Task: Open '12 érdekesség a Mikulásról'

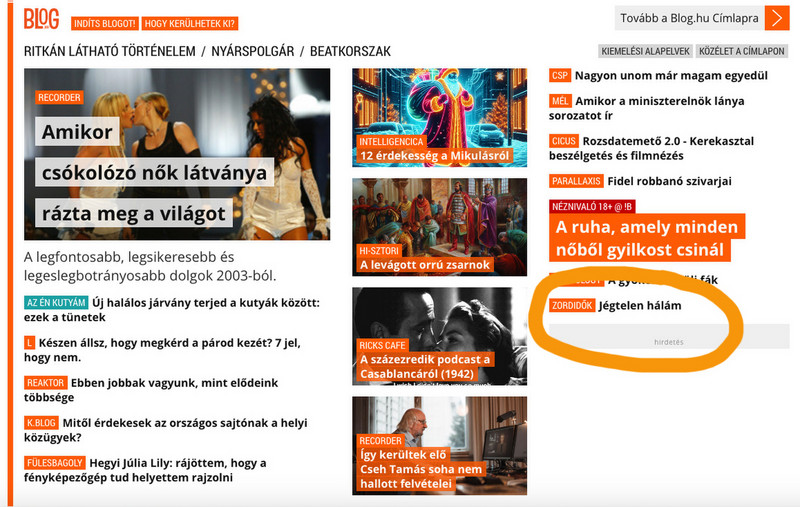Action: click(x=434, y=156)
